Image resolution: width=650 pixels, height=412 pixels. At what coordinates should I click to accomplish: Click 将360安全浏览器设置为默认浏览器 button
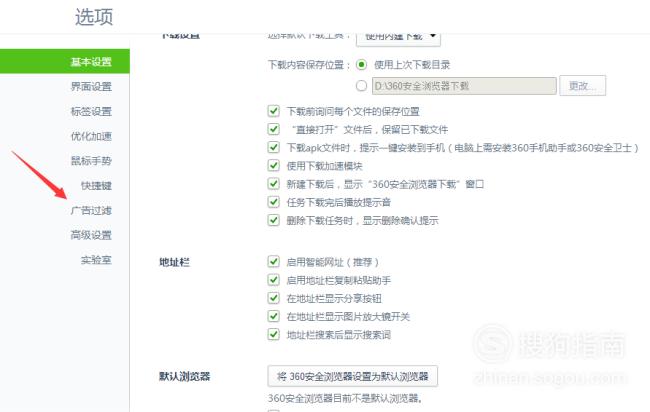tap(352, 376)
